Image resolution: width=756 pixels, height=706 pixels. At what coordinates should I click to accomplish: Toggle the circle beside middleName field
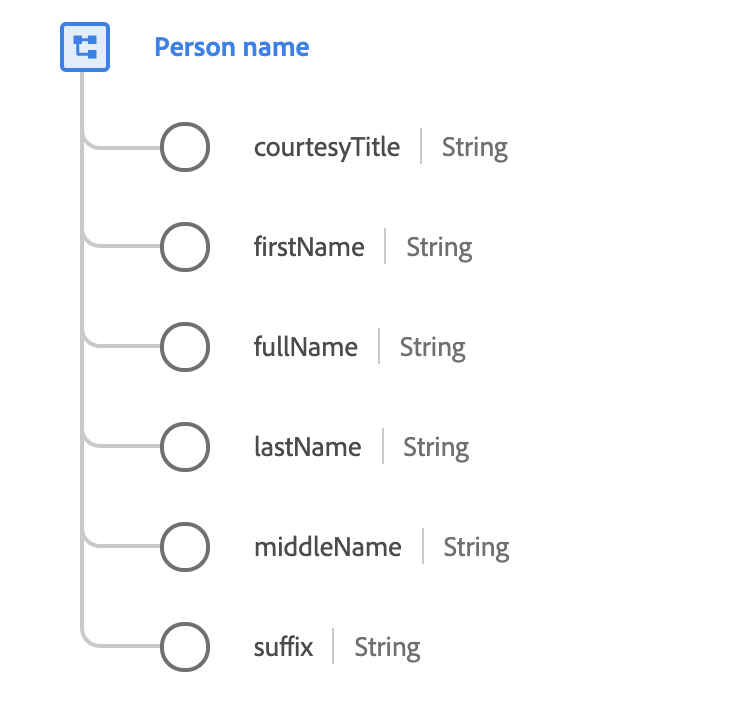coord(185,547)
